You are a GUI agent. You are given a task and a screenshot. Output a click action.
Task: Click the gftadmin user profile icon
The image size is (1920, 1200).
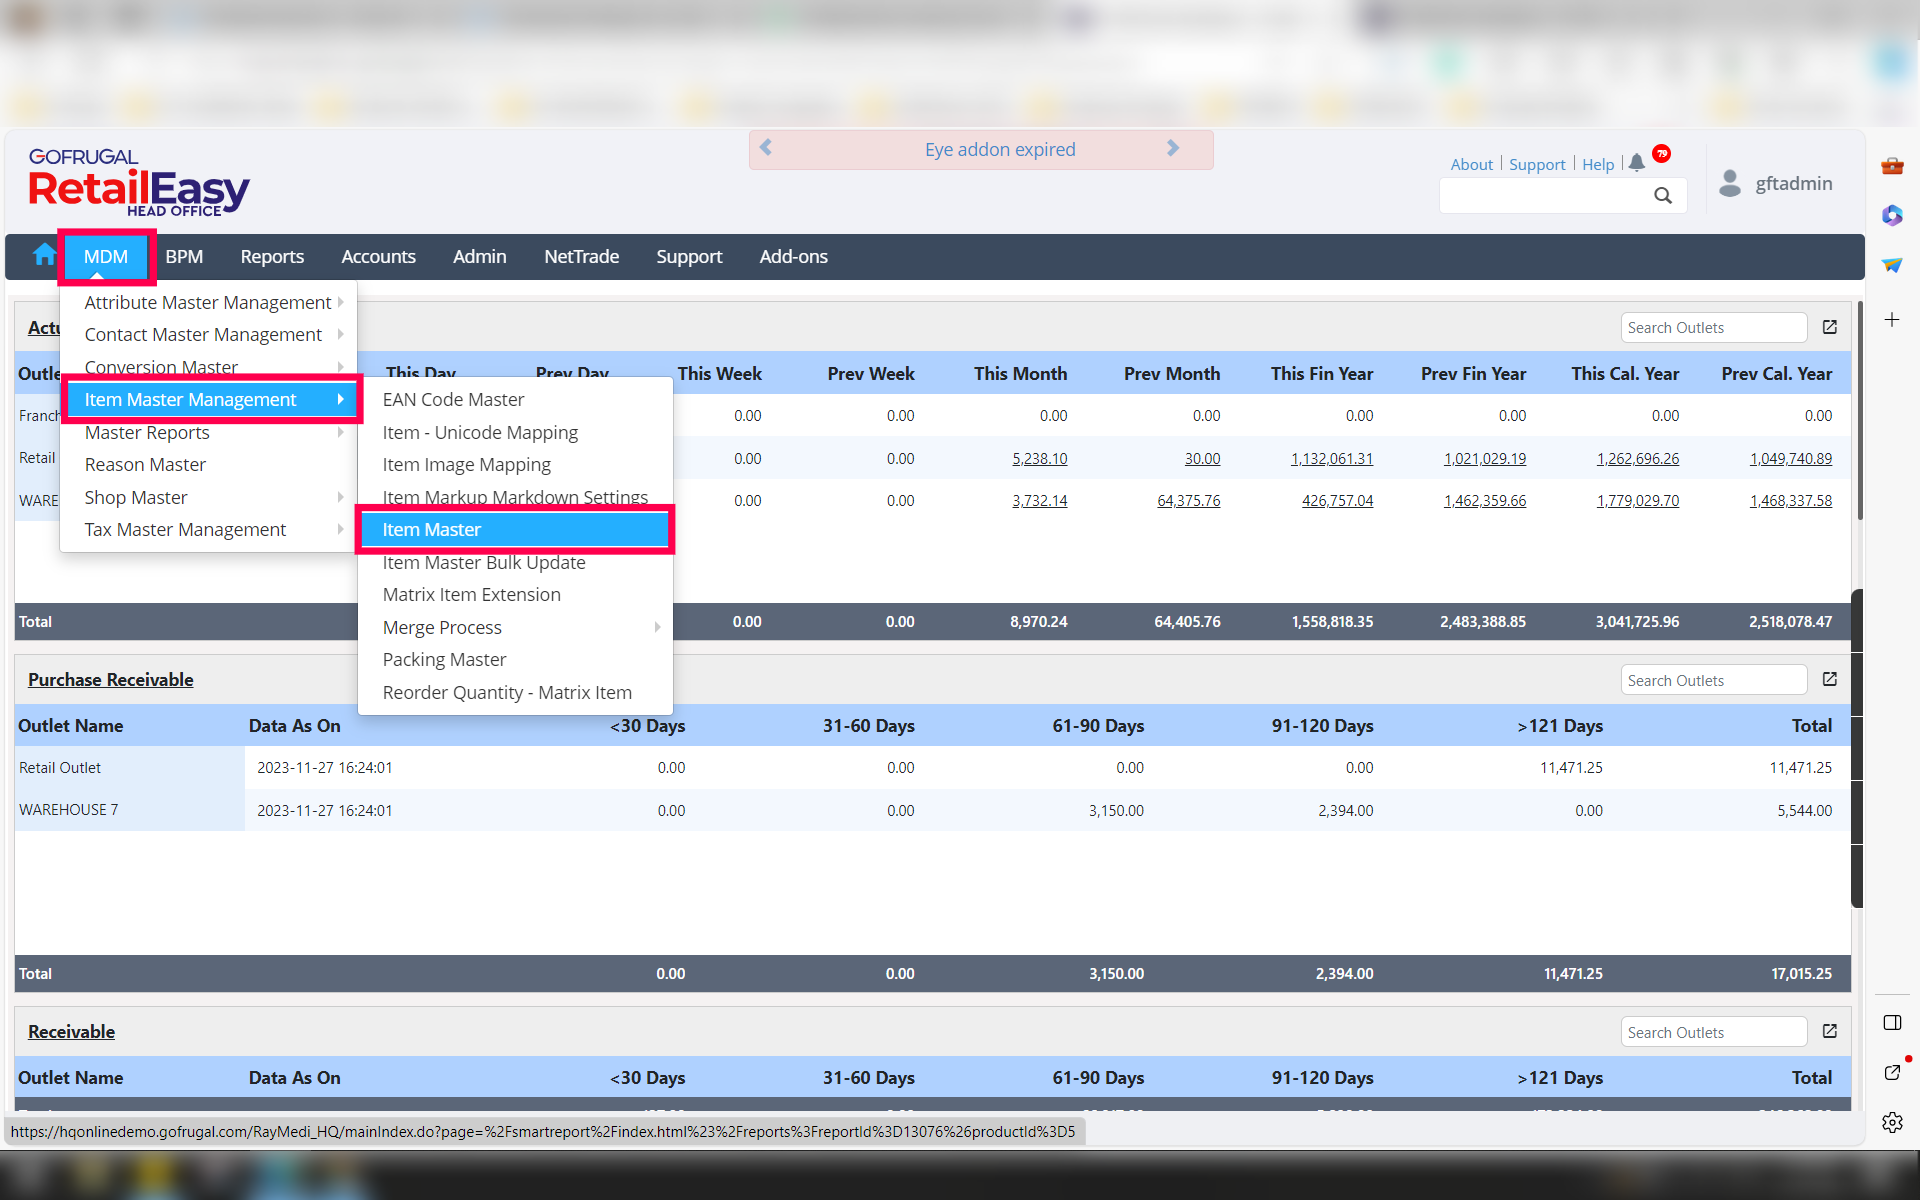pyautogui.click(x=1729, y=183)
